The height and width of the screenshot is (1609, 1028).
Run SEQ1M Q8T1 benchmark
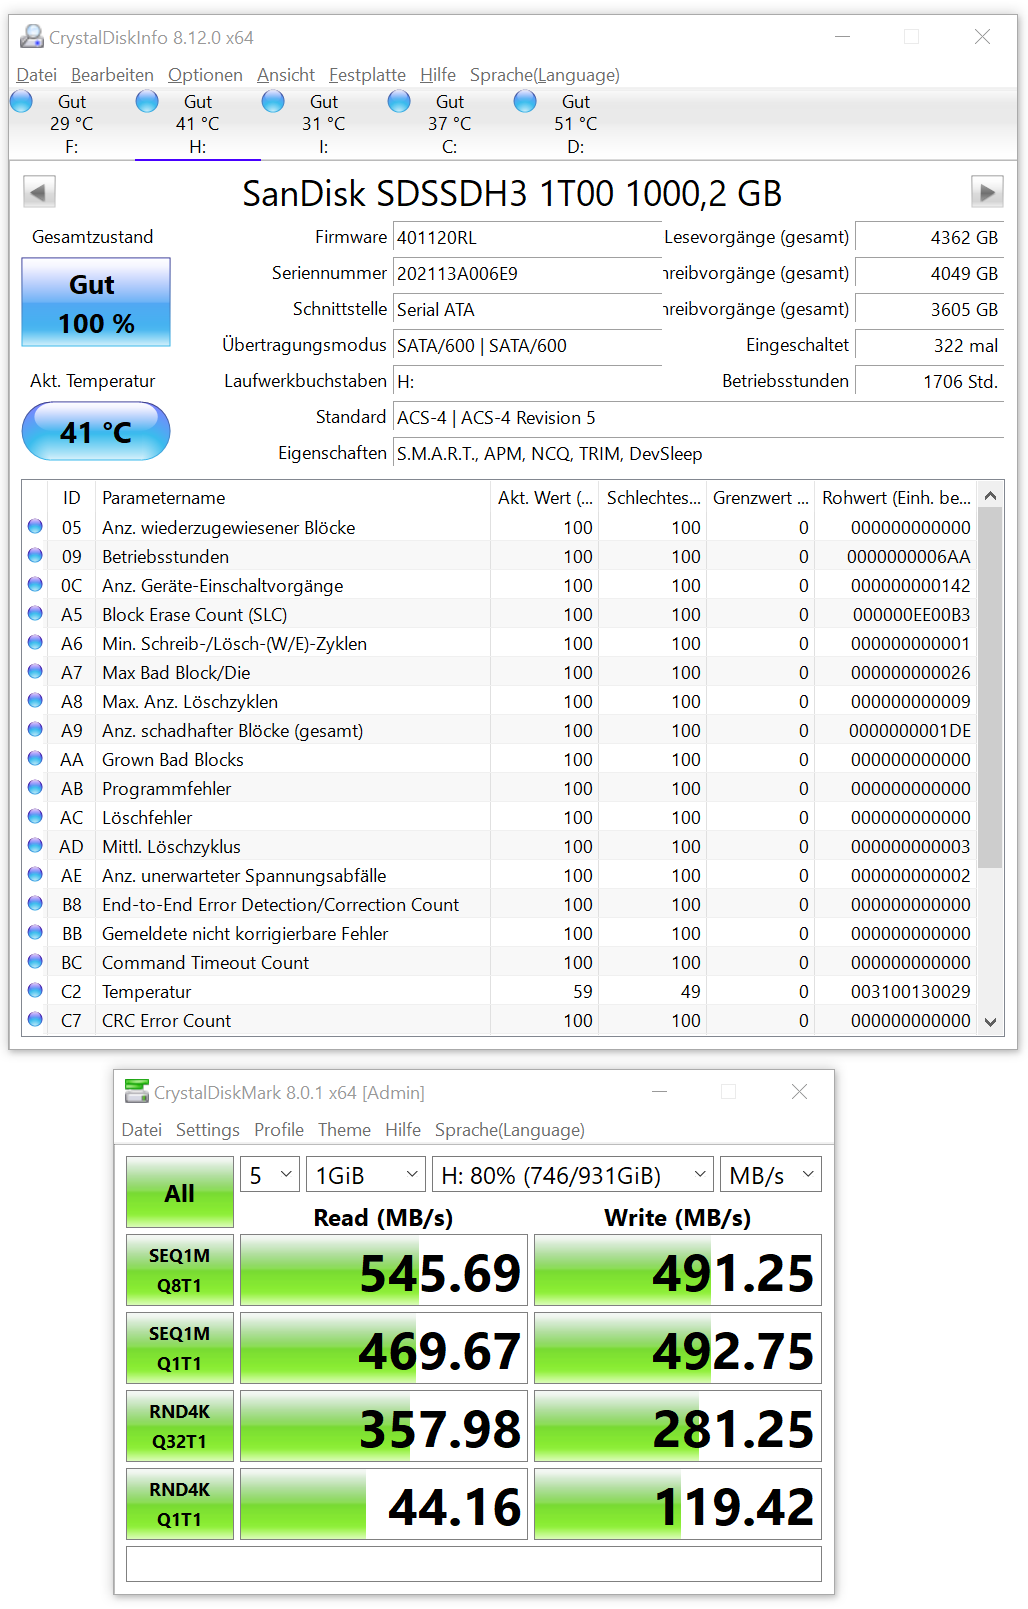(x=180, y=1270)
